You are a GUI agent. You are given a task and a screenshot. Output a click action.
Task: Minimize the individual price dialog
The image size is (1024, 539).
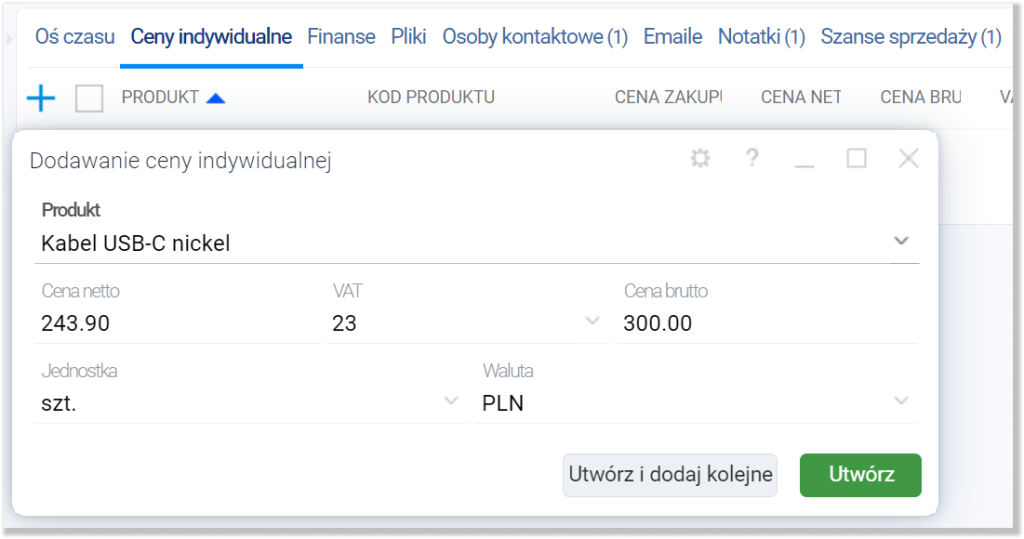(x=805, y=160)
